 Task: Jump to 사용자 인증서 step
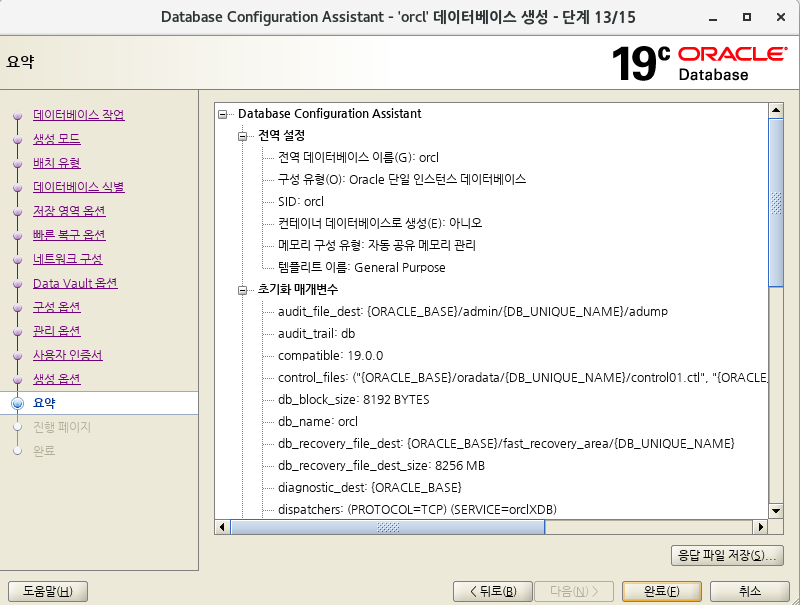[67, 355]
